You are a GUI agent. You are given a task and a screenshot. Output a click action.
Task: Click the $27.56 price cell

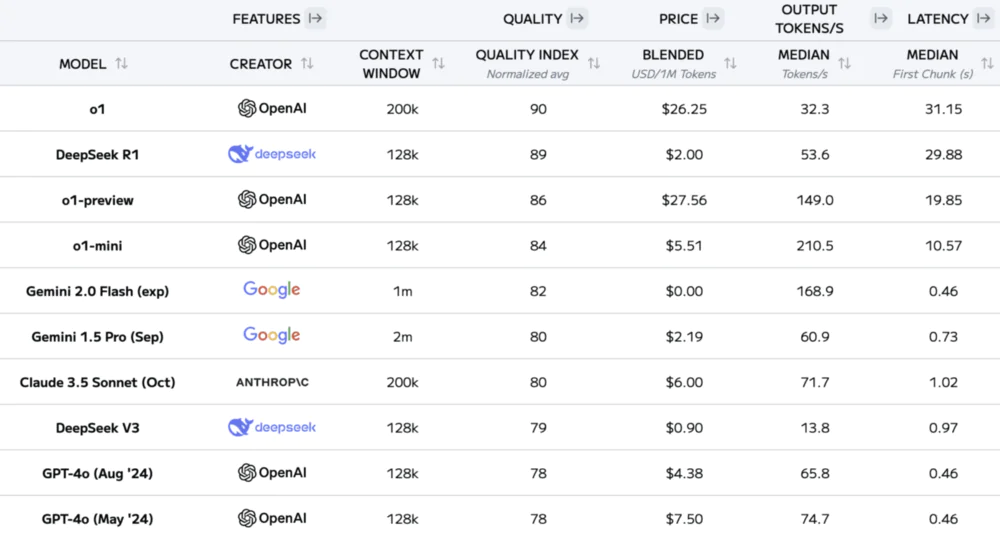pyautogui.click(x=684, y=200)
